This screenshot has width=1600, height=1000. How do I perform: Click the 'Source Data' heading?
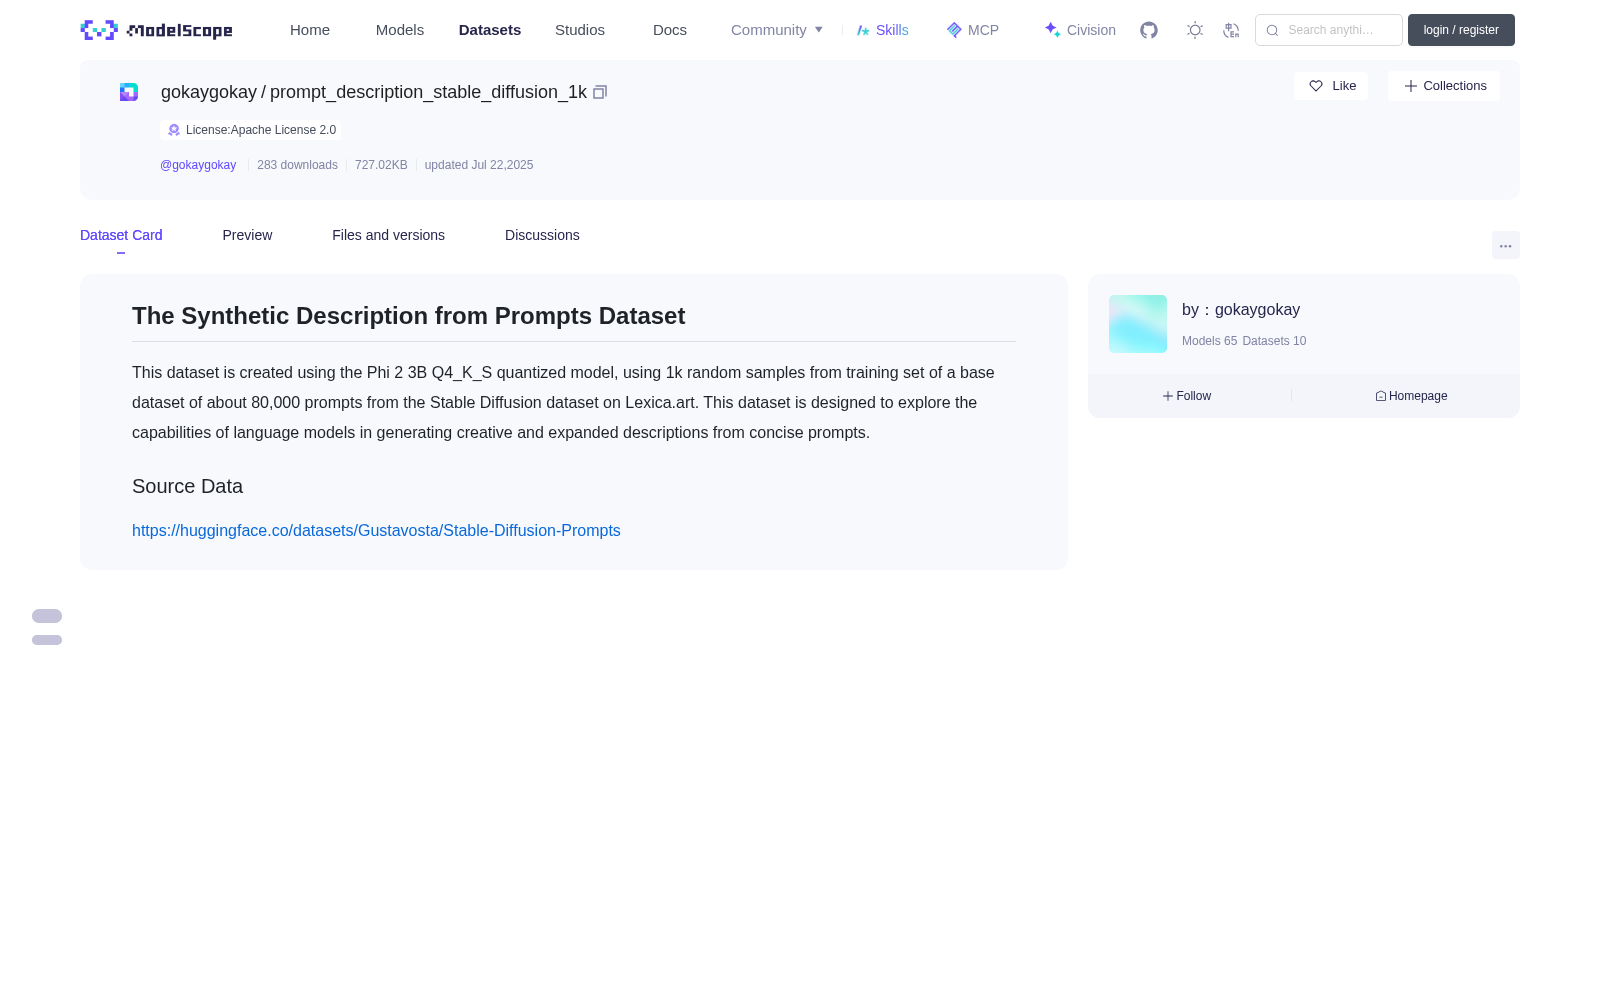187,486
